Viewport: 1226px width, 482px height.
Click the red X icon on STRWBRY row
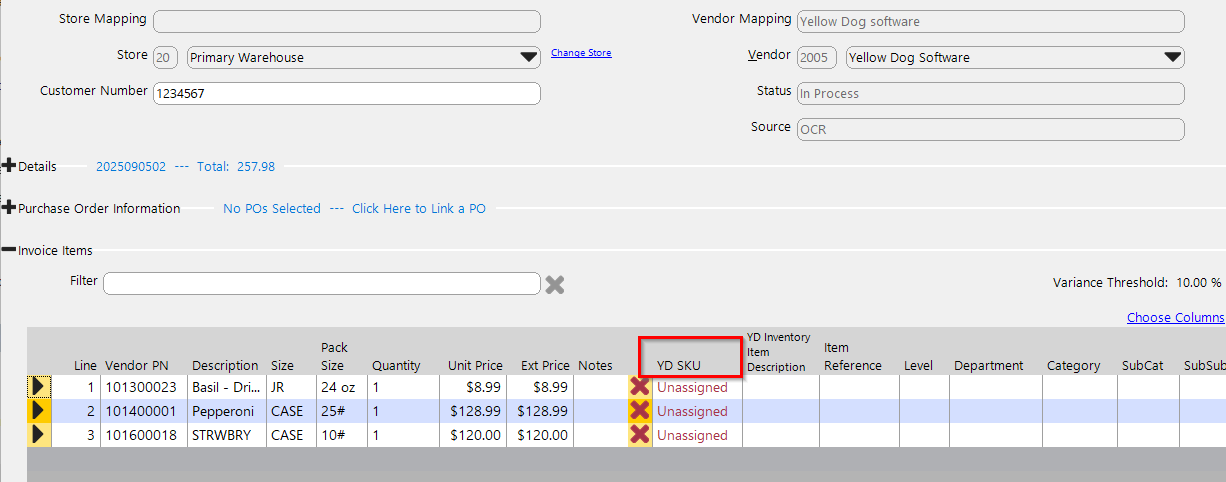click(x=640, y=435)
